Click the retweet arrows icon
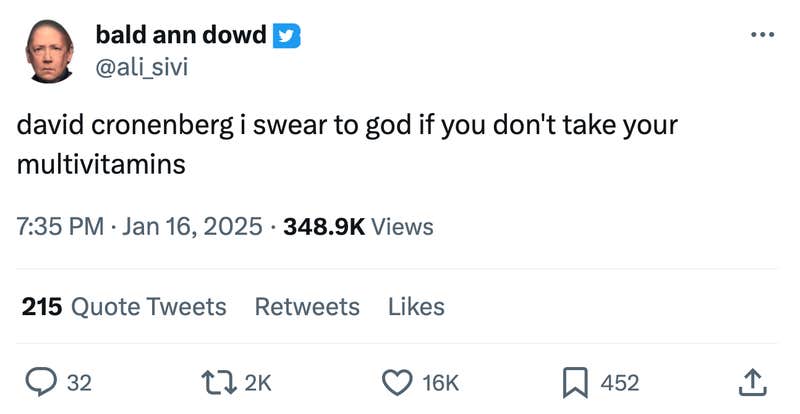800x414 pixels. click(x=217, y=381)
